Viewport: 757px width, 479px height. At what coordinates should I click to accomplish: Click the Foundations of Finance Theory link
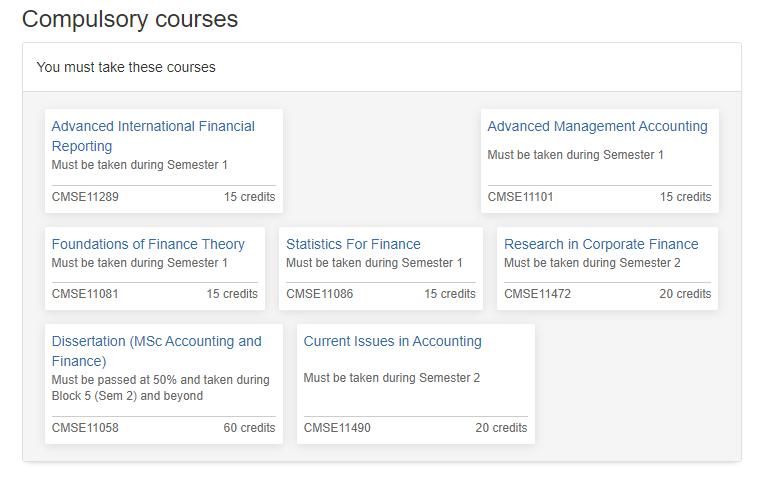click(148, 244)
